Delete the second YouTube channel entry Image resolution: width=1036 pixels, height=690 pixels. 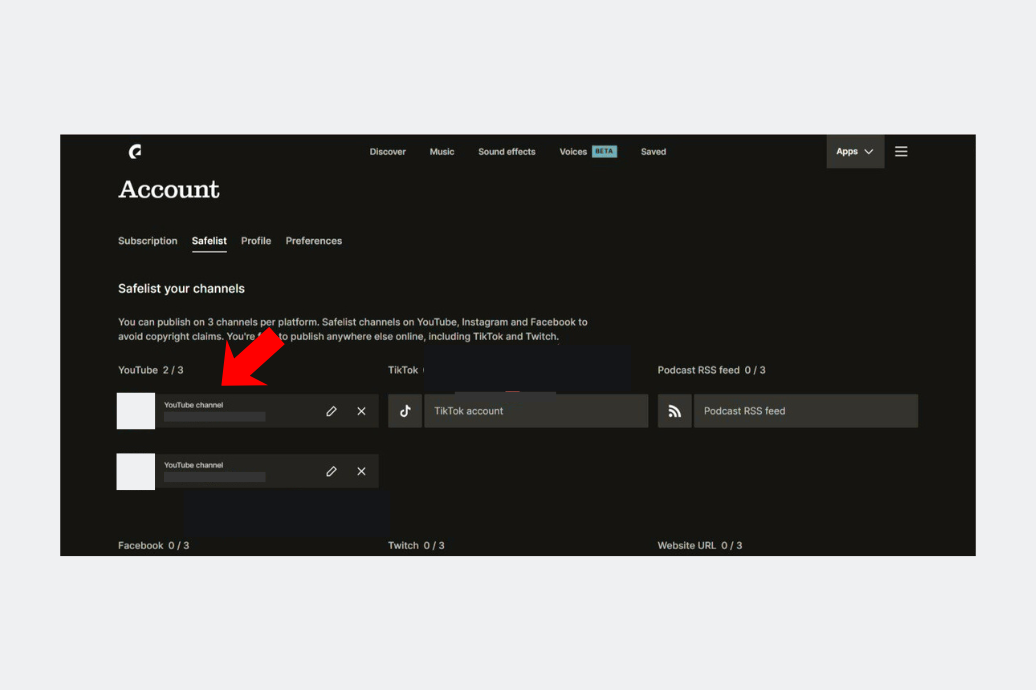(361, 471)
